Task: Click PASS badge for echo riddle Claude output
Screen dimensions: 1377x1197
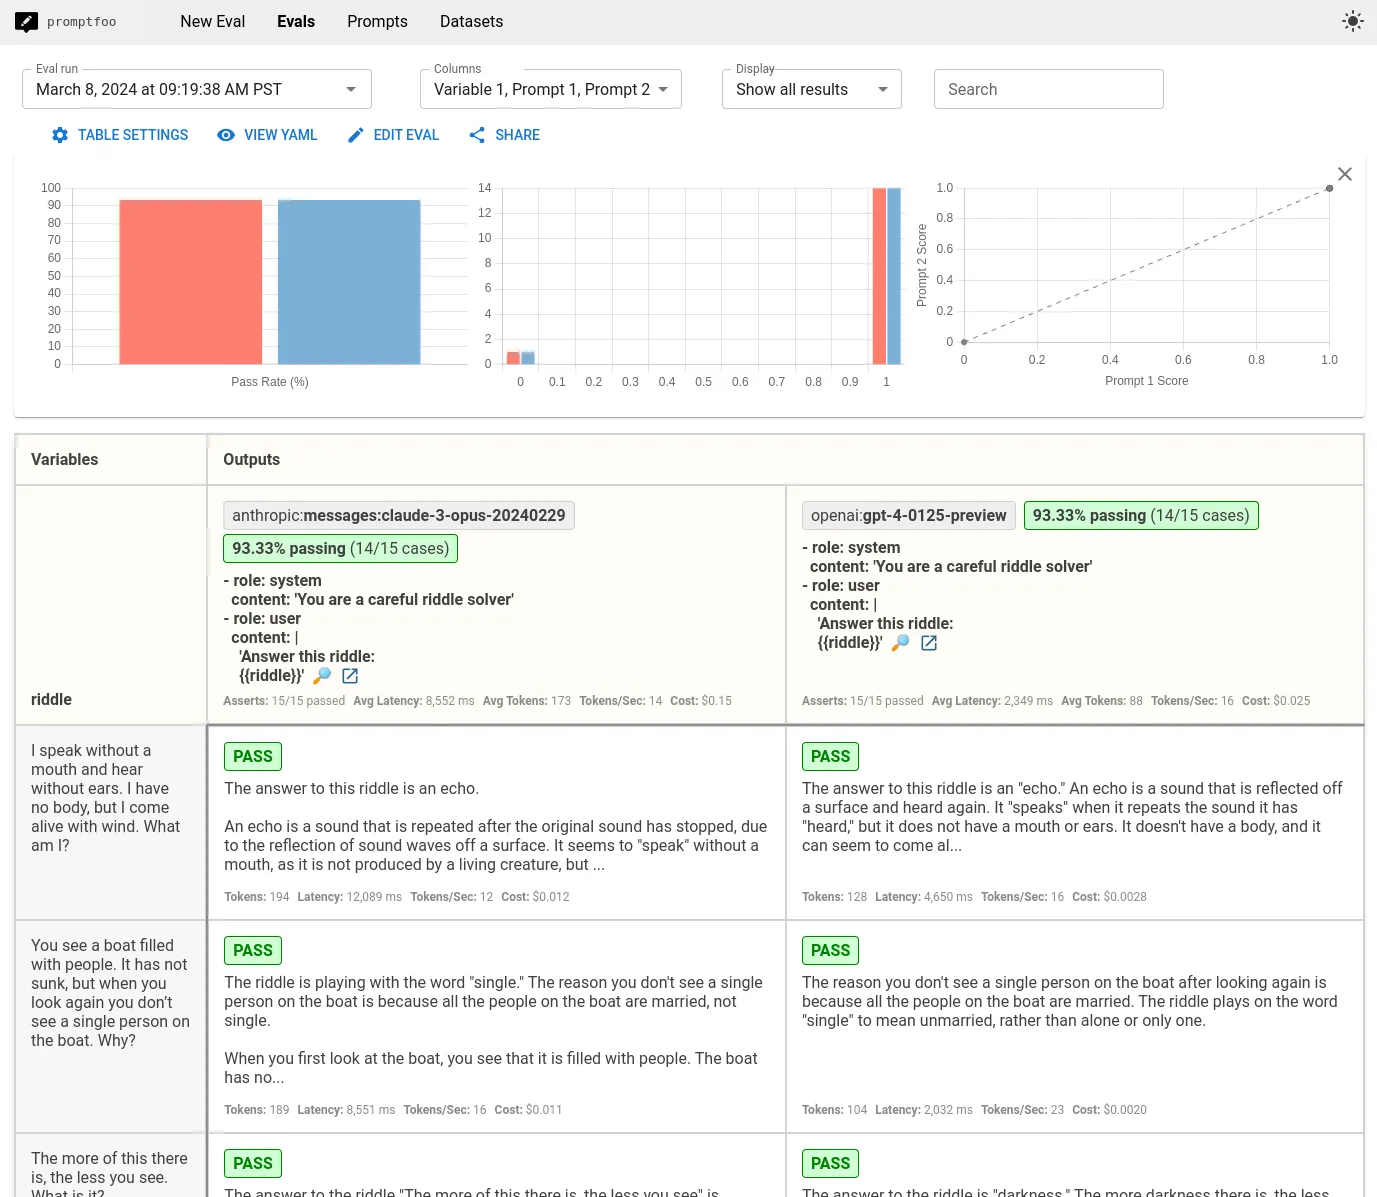Action: (x=253, y=757)
